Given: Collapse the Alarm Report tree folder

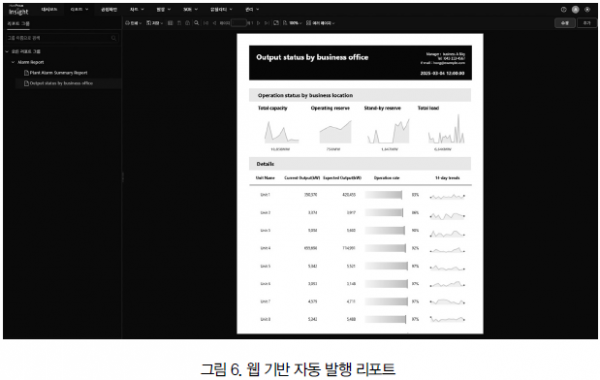Looking at the screenshot, I should pos(13,62).
